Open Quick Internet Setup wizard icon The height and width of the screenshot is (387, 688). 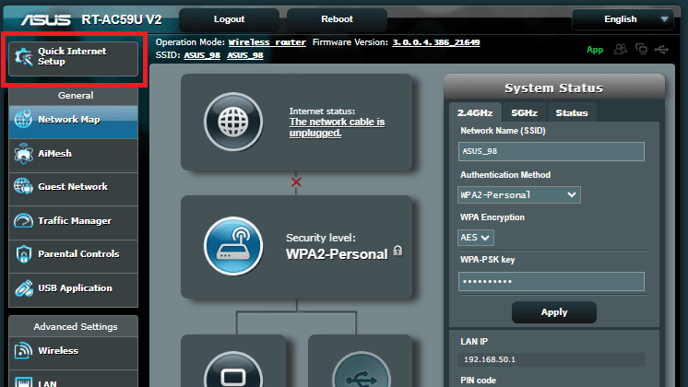[x=23, y=57]
